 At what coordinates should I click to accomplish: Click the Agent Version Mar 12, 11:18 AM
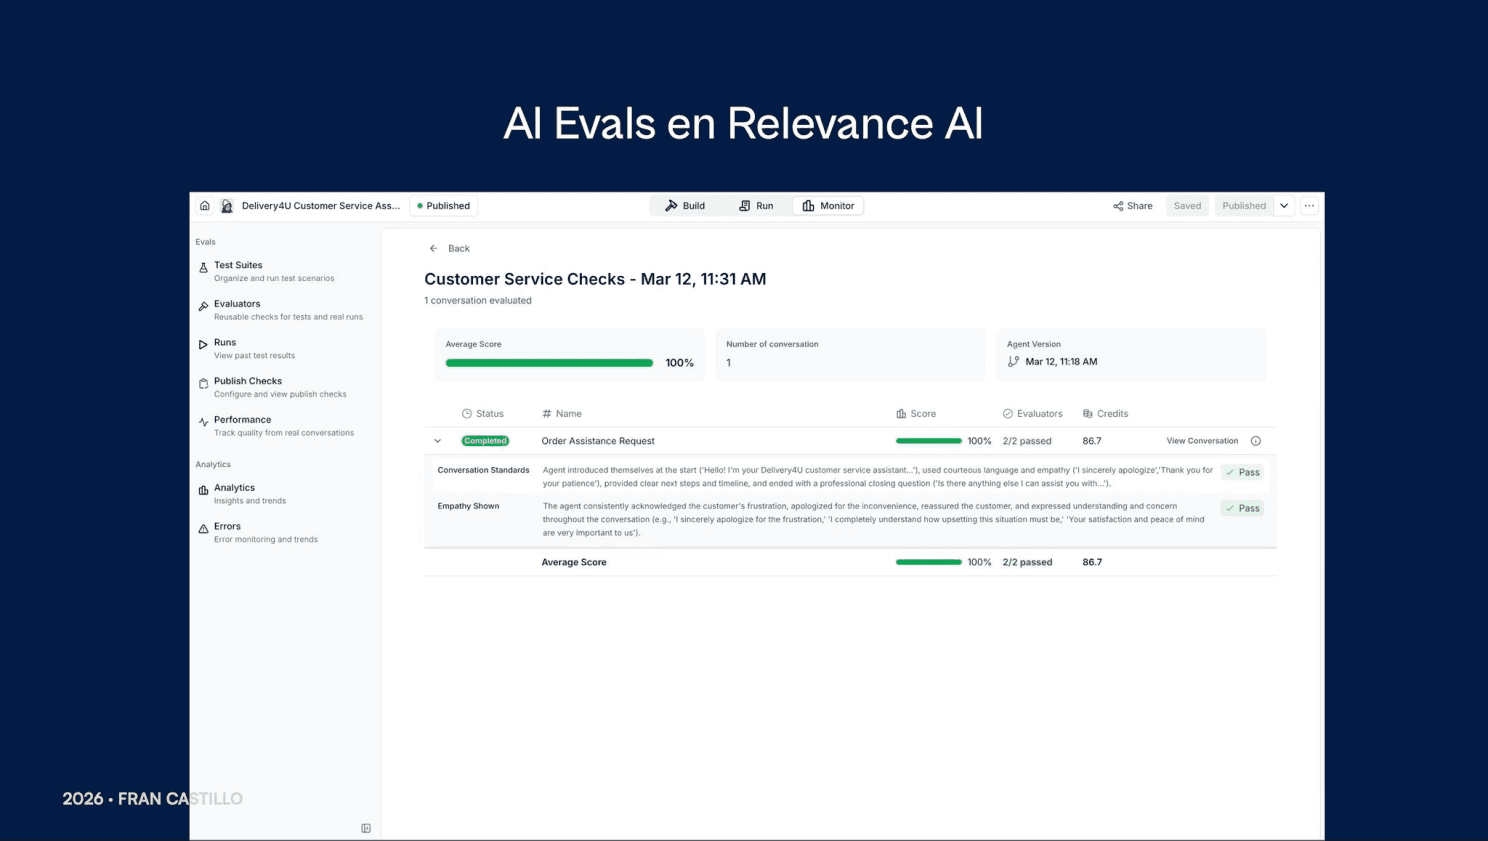(x=1061, y=362)
